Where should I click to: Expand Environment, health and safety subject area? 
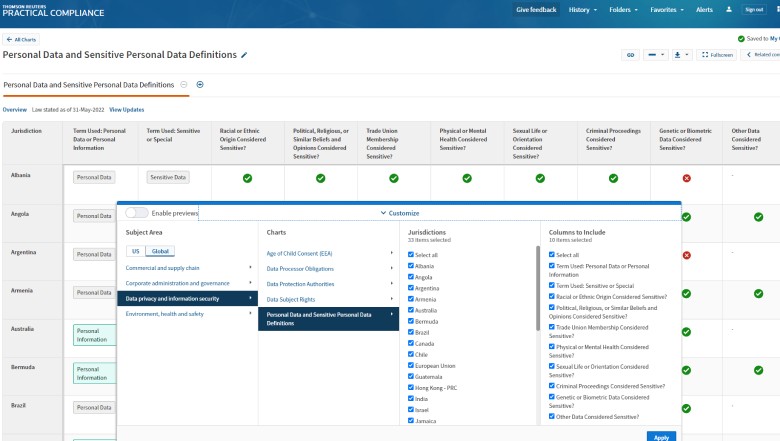(x=188, y=314)
